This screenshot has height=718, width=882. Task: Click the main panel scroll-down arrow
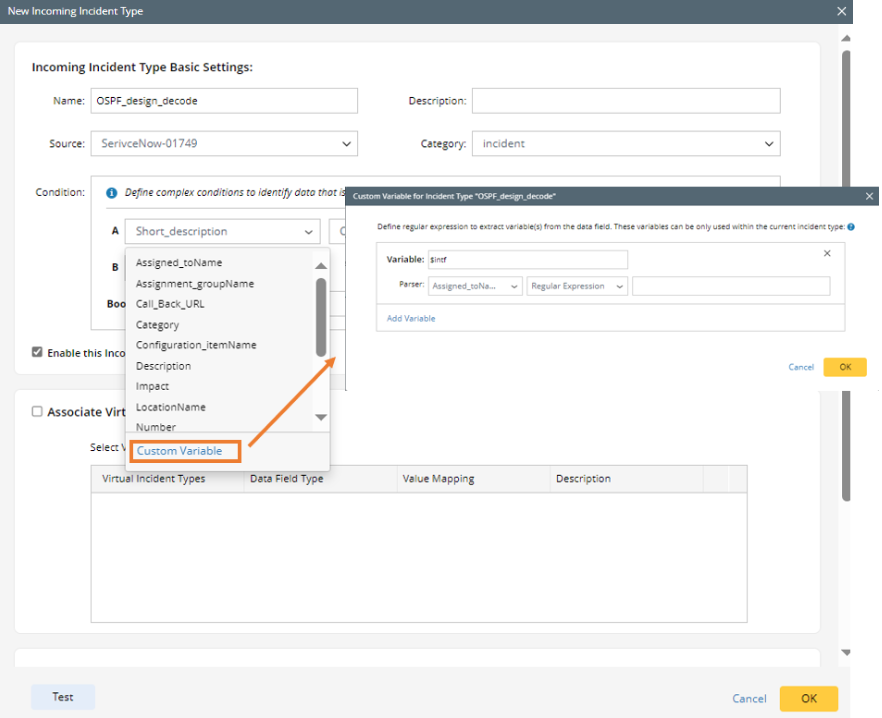point(846,652)
